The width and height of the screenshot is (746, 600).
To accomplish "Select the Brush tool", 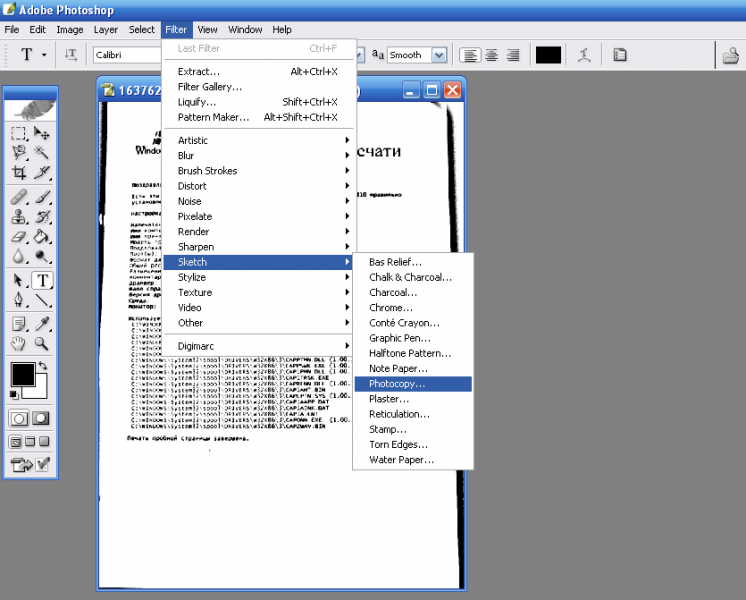I will tap(42, 197).
